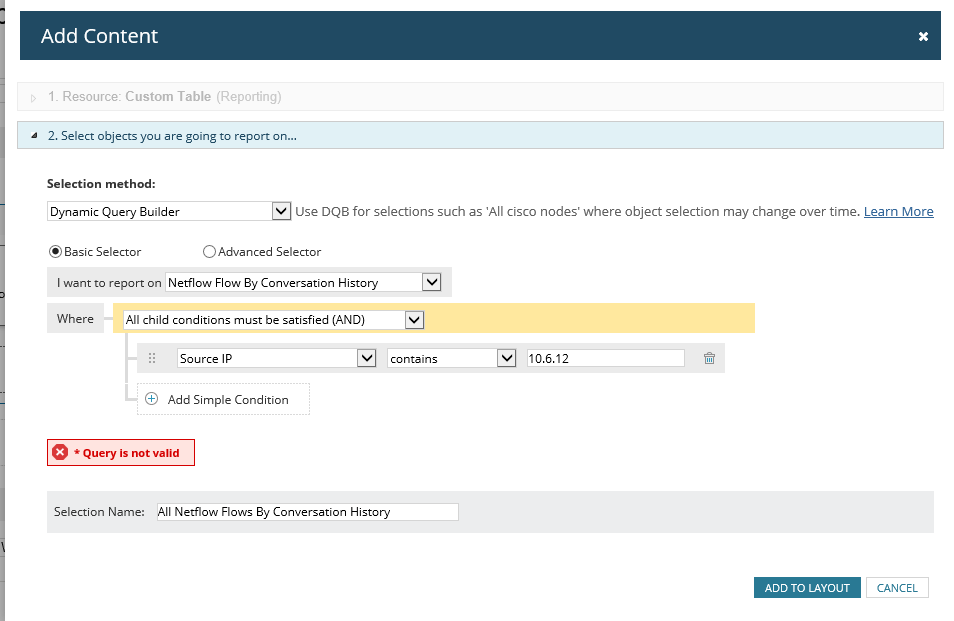The width and height of the screenshot is (954, 621).
Task: Click the 'Add Content' dialog title
Action: [99, 36]
